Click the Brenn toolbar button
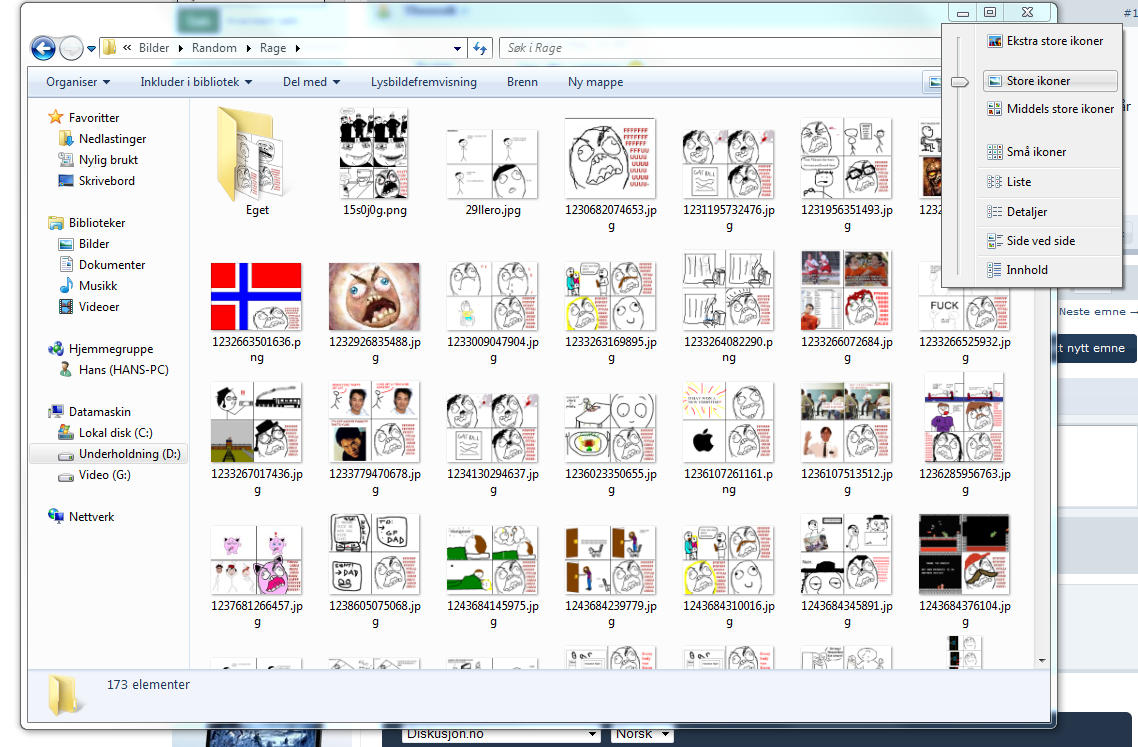This screenshot has height=747, width=1138. coord(523,82)
